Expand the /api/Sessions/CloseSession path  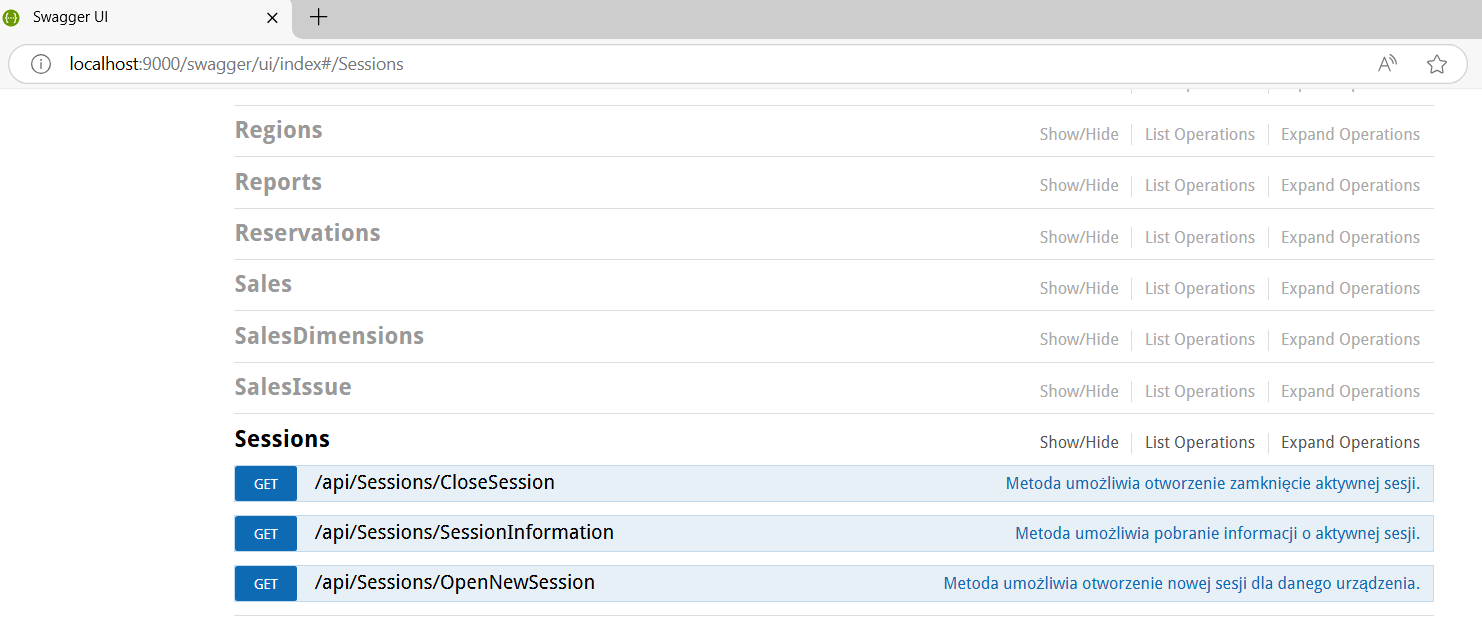(434, 483)
